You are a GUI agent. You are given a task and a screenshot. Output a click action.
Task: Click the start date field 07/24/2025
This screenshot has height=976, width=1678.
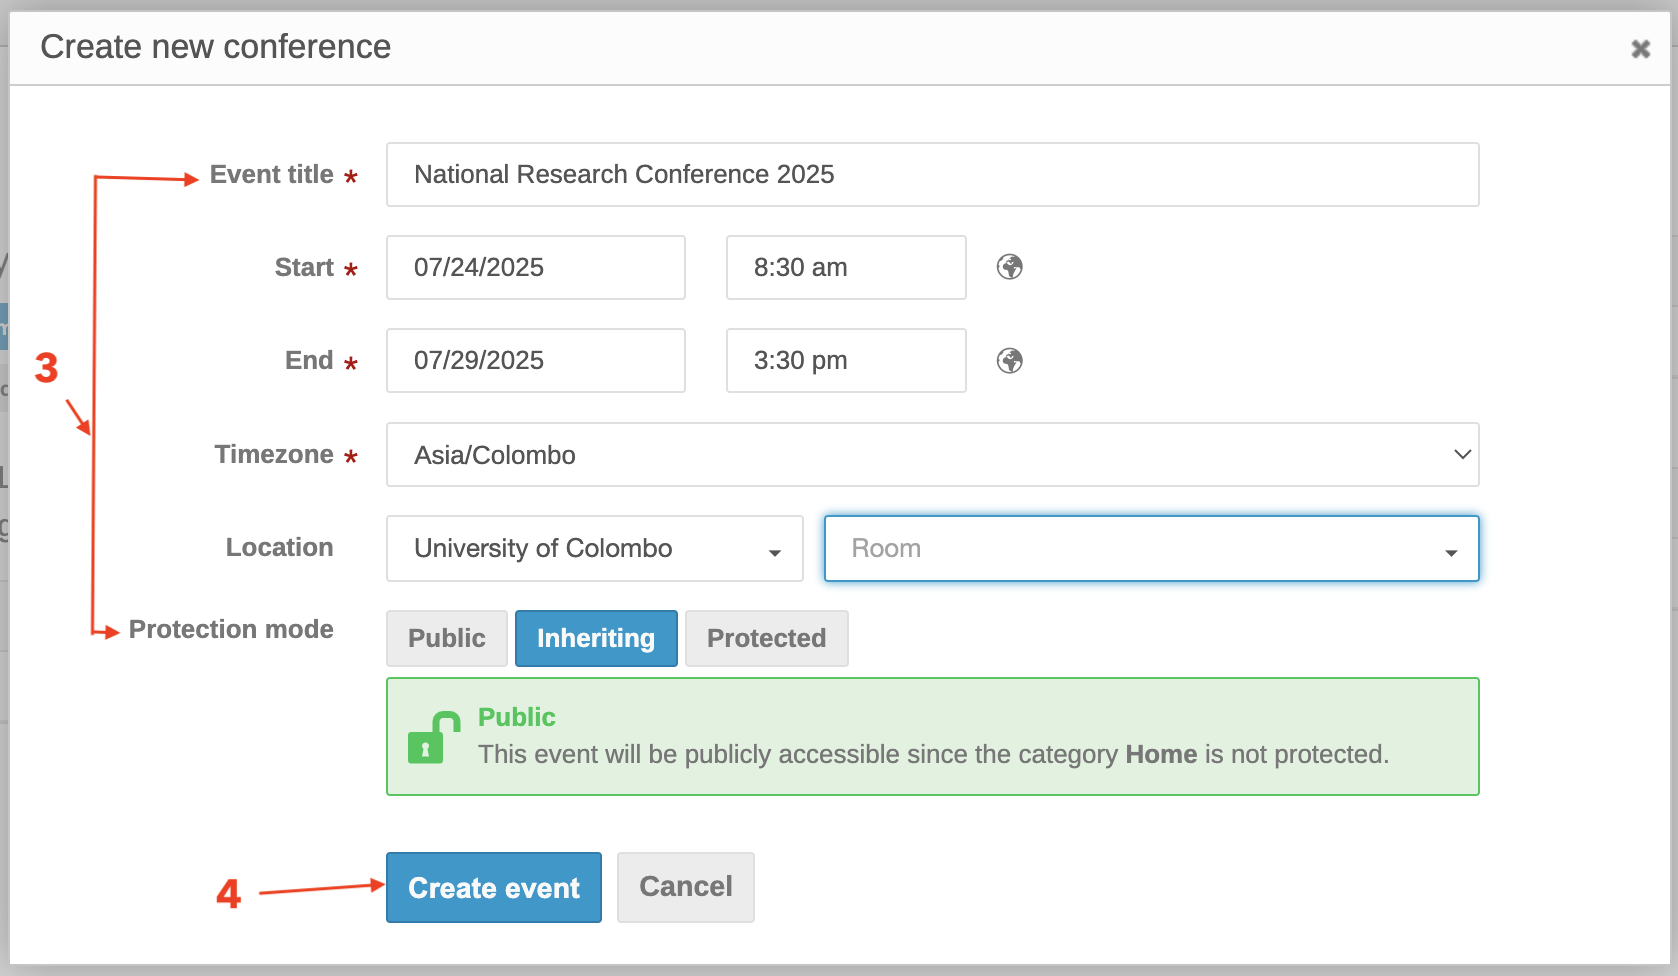tap(536, 267)
